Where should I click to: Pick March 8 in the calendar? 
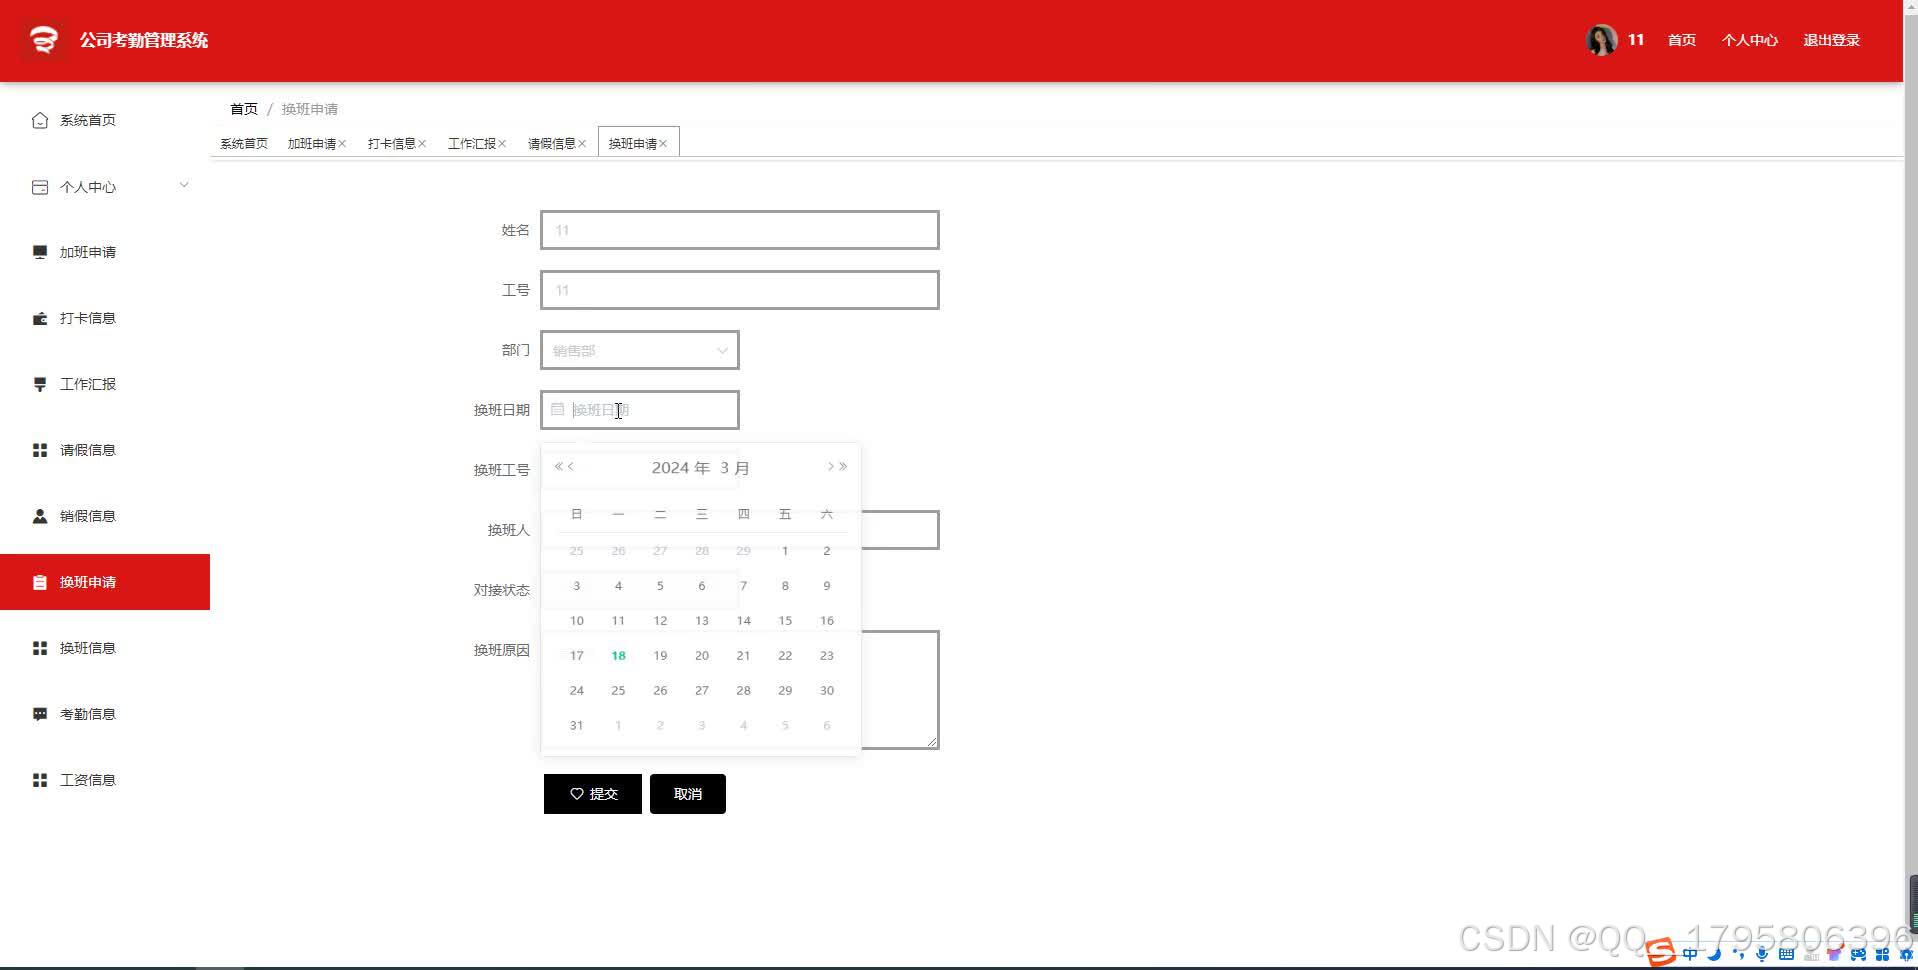pos(785,586)
